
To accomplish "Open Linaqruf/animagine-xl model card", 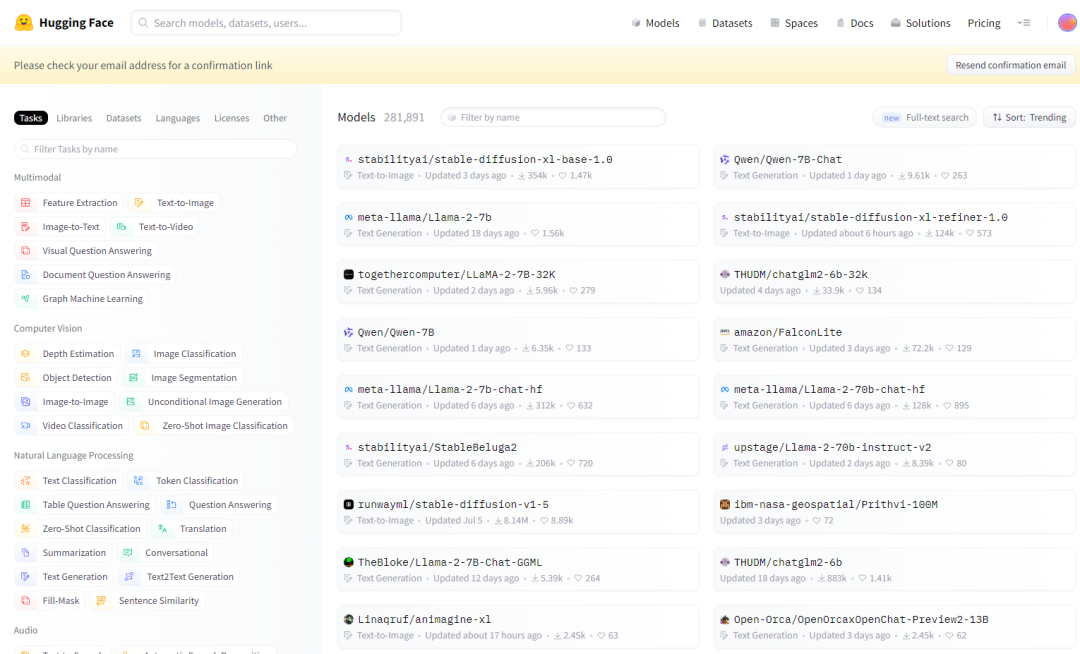I will [x=518, y=626].
